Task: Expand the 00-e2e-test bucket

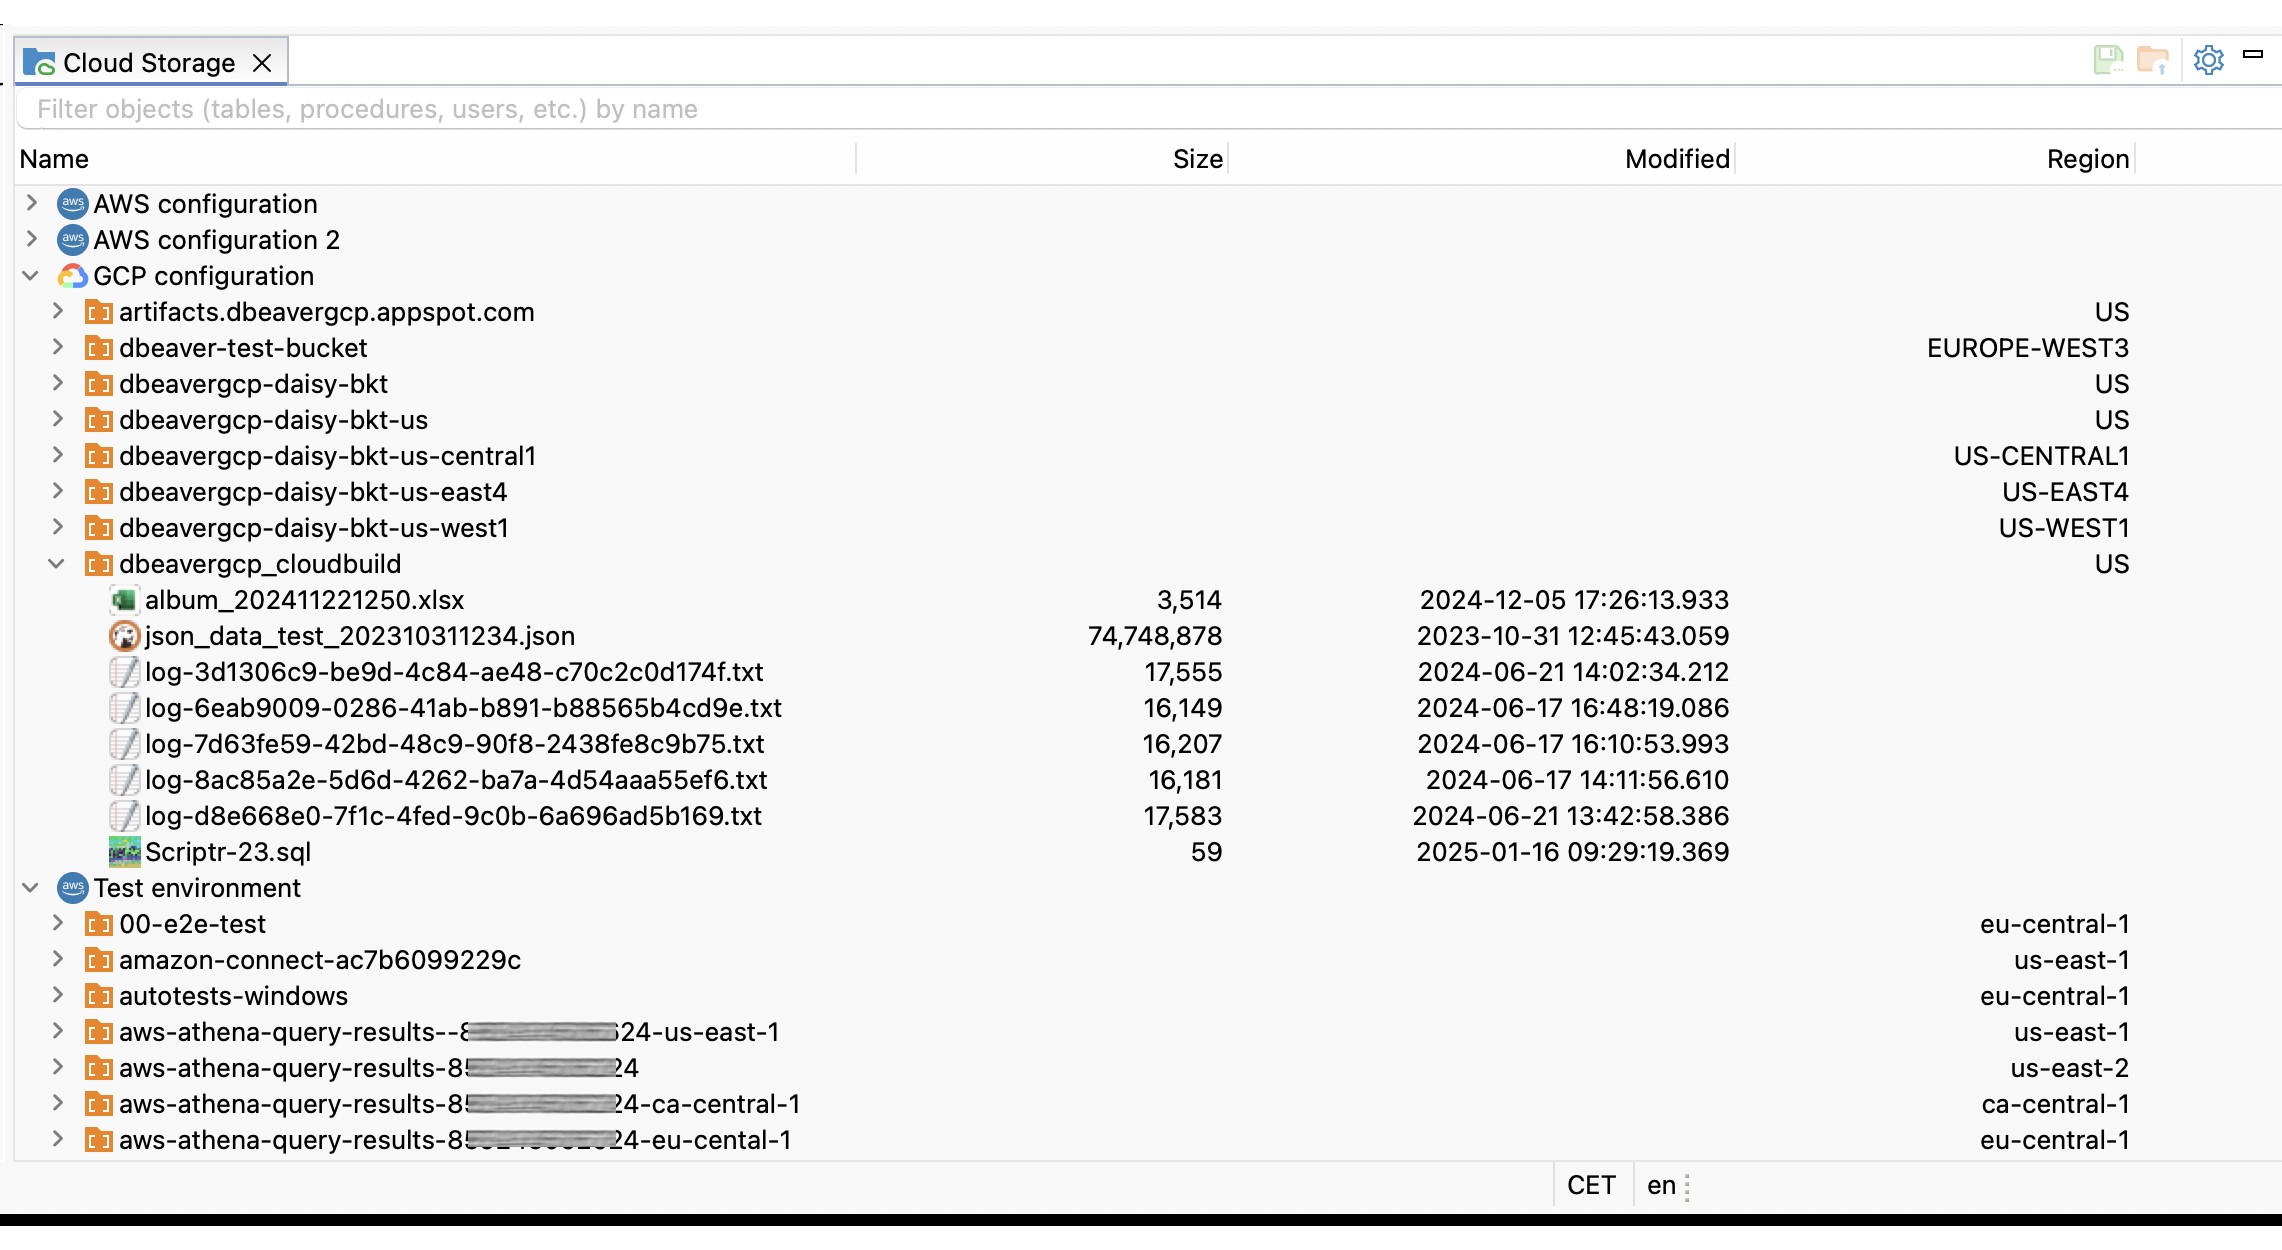Action: coord(58,924)
